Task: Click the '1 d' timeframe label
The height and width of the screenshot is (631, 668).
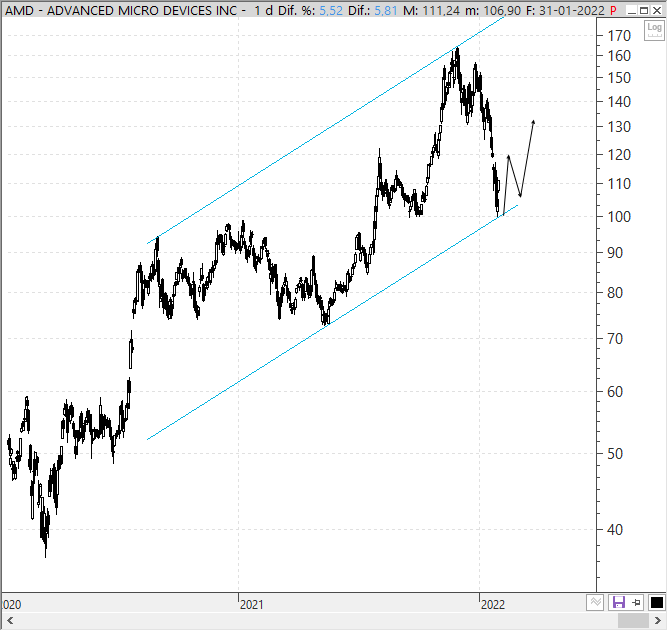Action: pos(264,11)
